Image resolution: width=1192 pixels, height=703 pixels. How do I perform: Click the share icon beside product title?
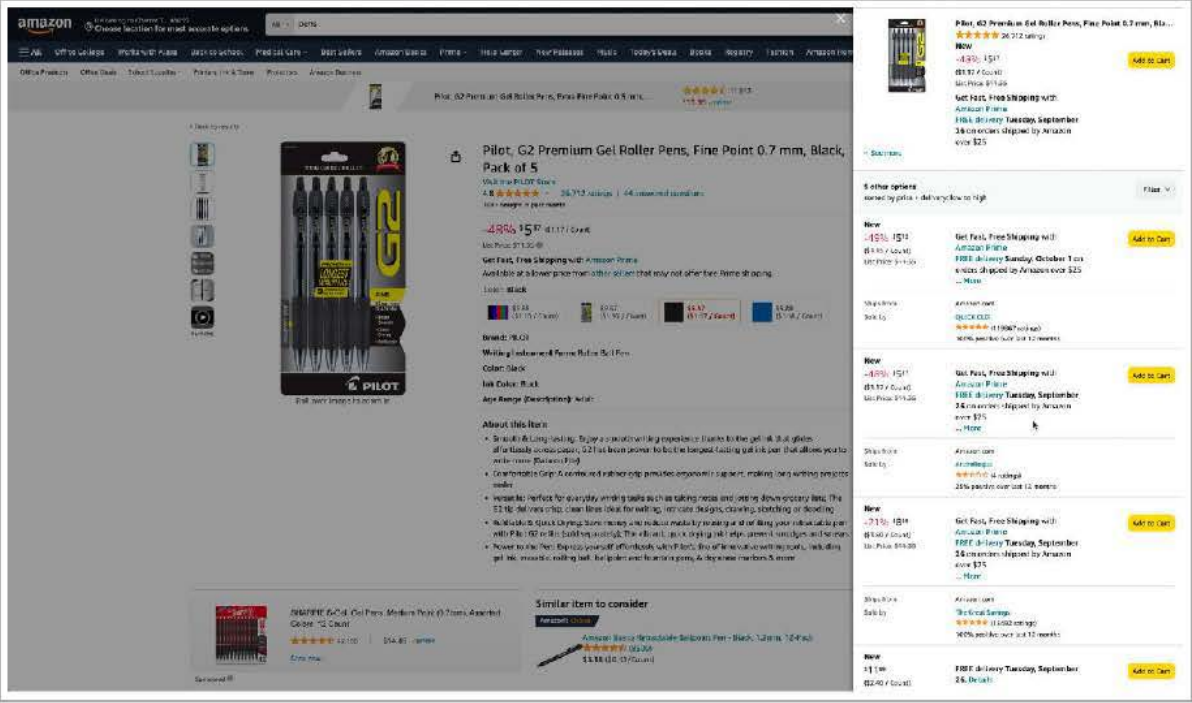click(455, 157)
